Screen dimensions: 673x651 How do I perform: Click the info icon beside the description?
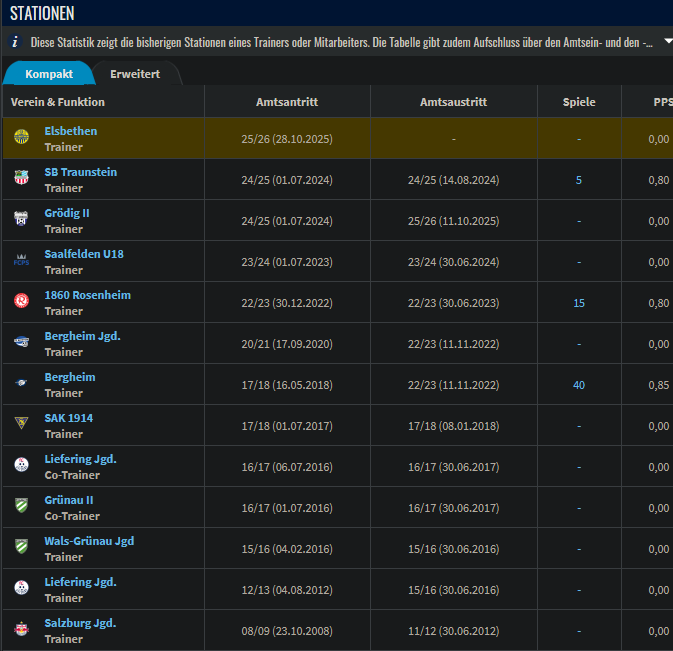point(15,43)
